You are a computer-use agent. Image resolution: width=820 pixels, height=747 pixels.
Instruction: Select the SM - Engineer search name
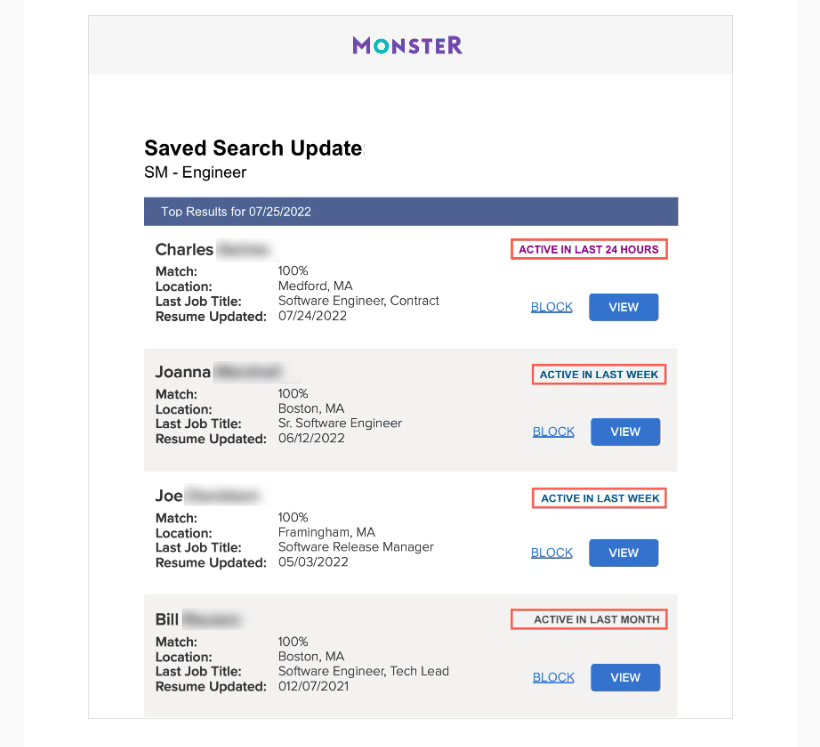[195, 172]
